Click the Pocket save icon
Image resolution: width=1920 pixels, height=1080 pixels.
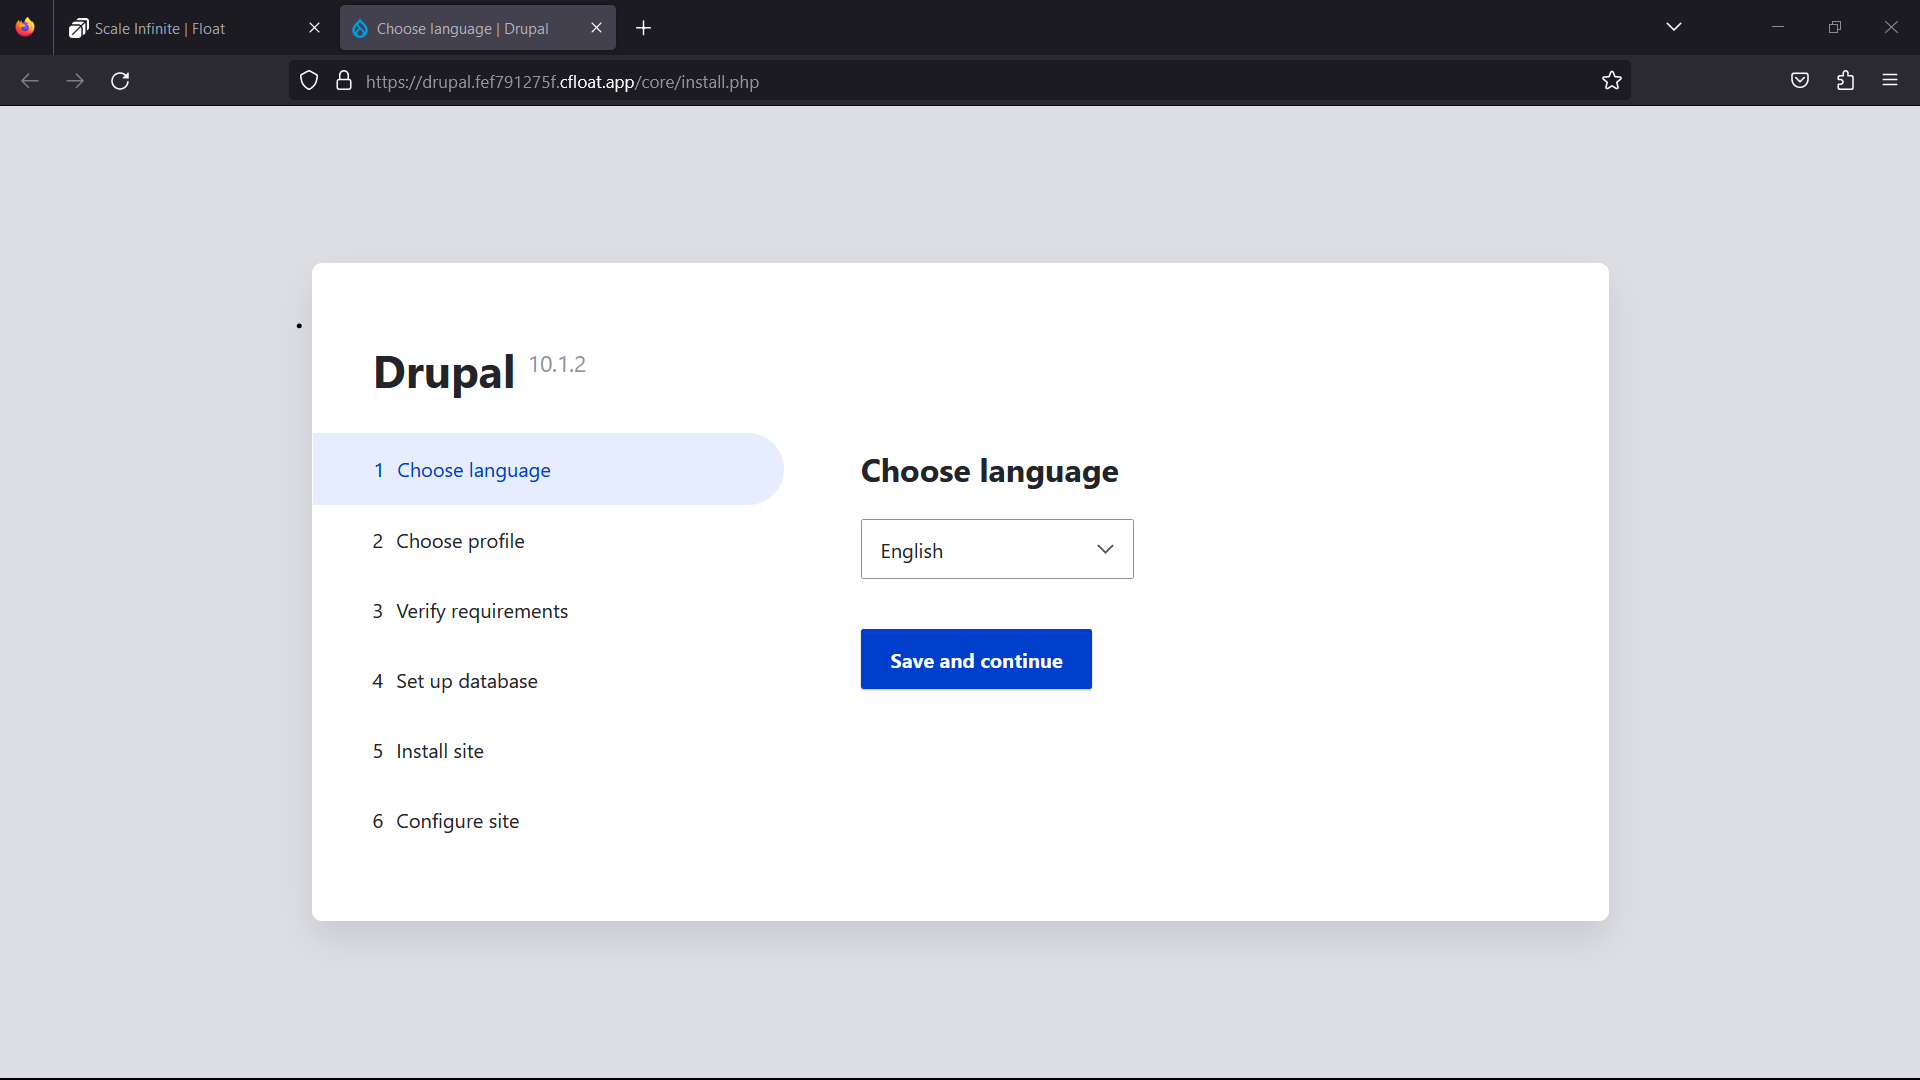coord(1800,80)
